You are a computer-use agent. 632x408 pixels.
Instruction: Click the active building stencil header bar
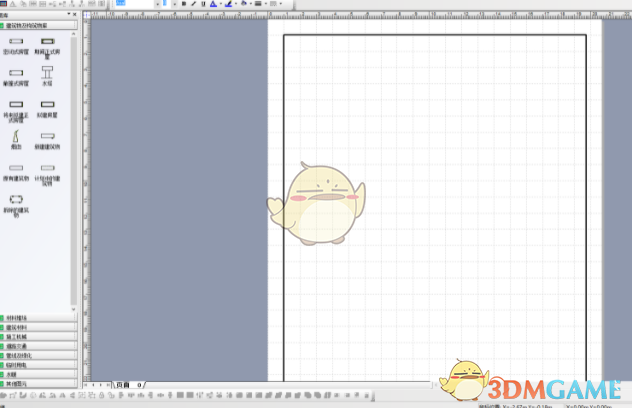(39, 25)
